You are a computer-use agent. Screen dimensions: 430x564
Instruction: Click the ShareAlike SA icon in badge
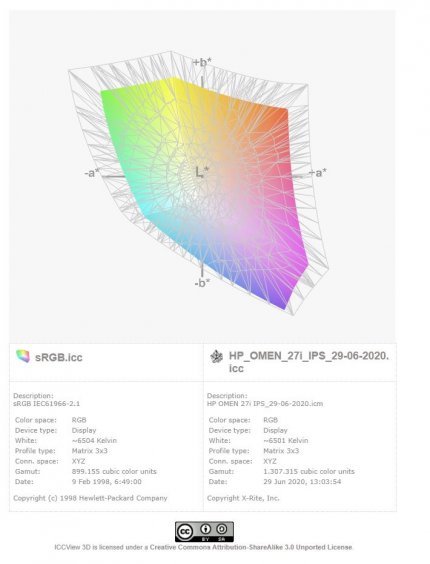221,530
